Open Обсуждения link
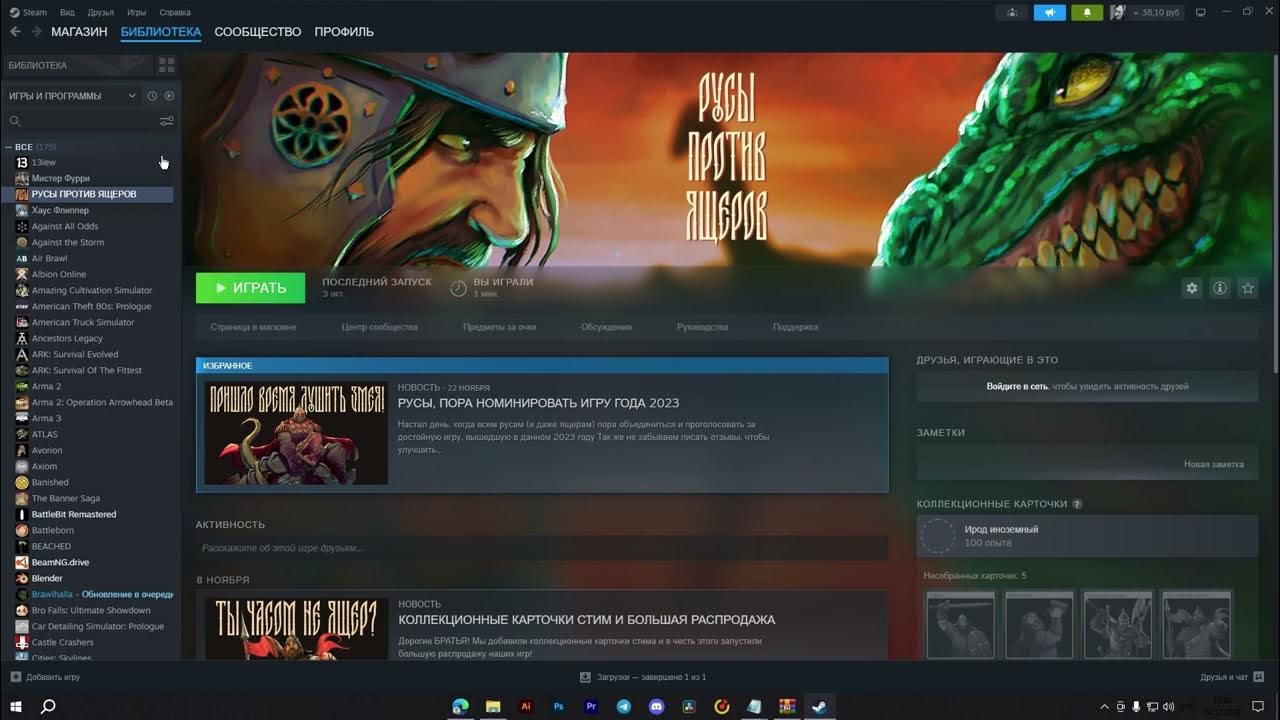Viewport: 1280px width, 720px height. click(x=606, y=327)
